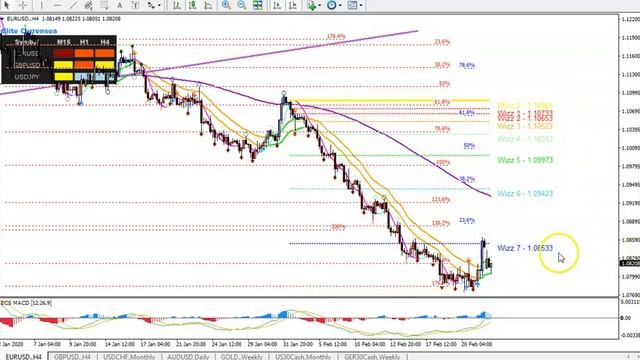
Task: Switch chart to line chart
Action: (x=208, y=5)
